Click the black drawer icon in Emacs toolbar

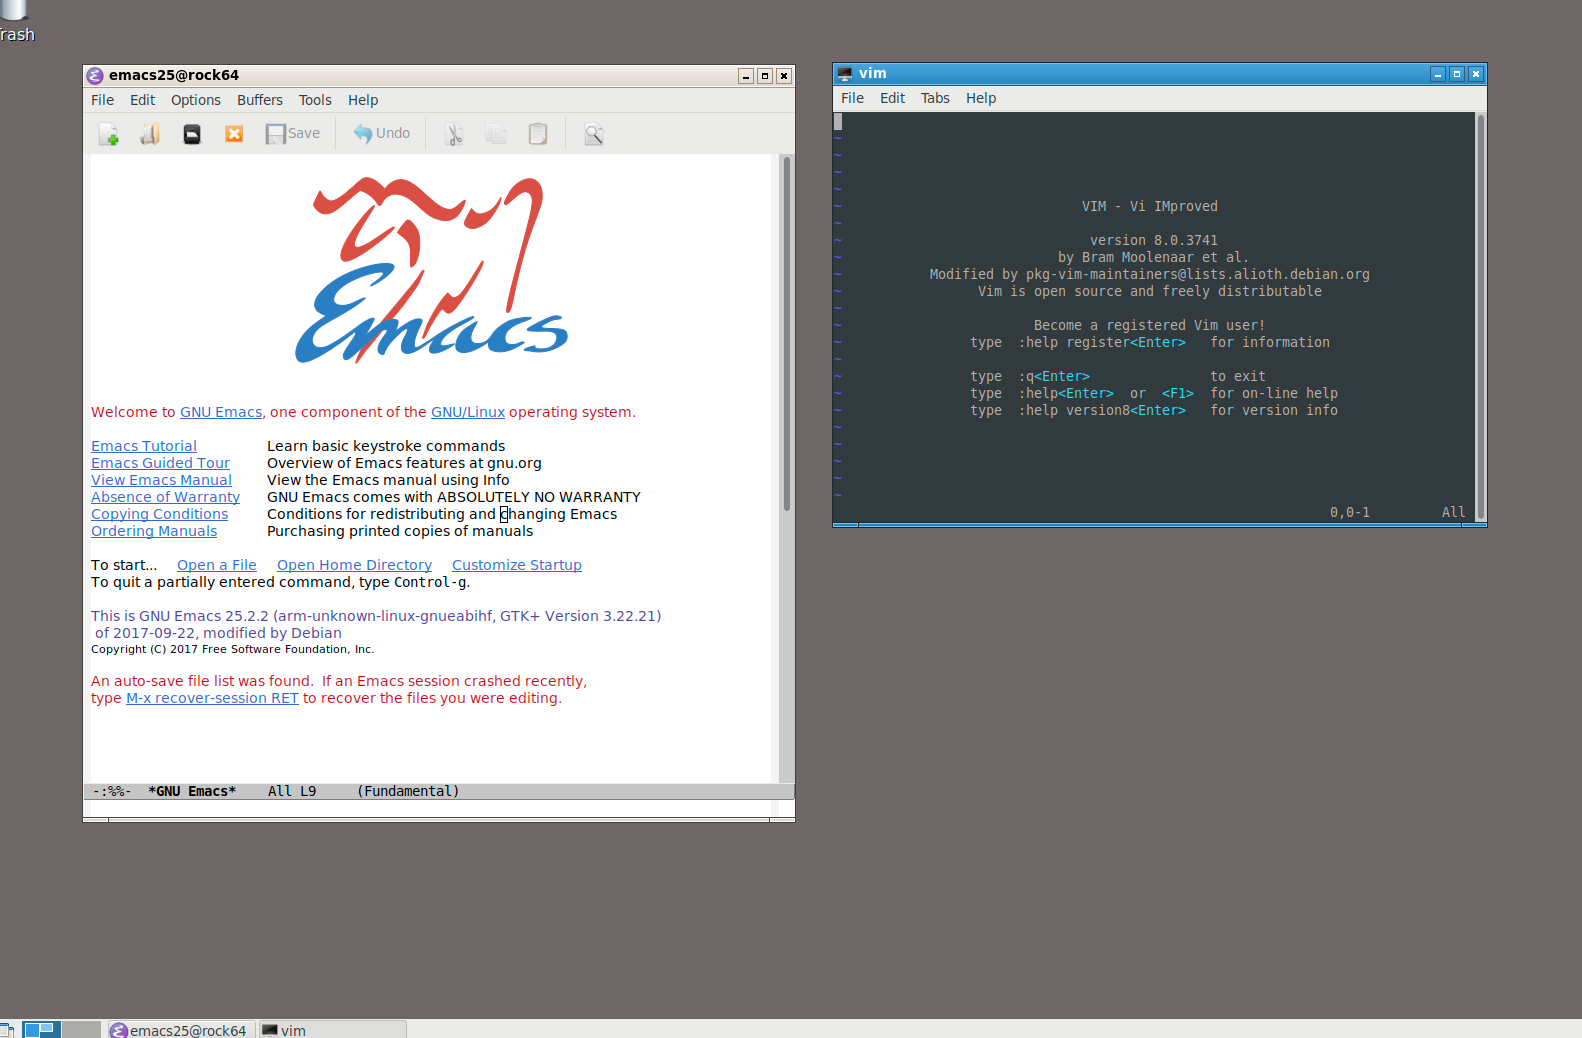coord(192,134)
